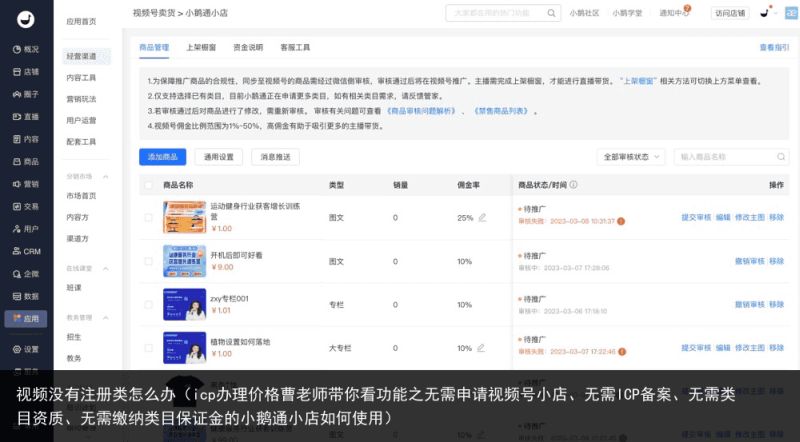Select 经营渠道 in the app menu
The image size is (800, 442).
coord(87,56)
